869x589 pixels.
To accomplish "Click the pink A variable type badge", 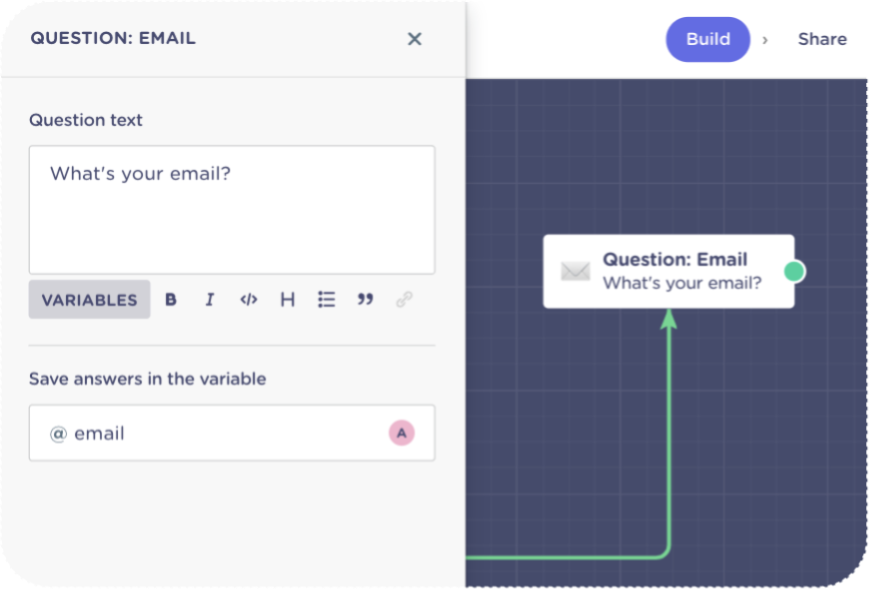I will [401, 433].
